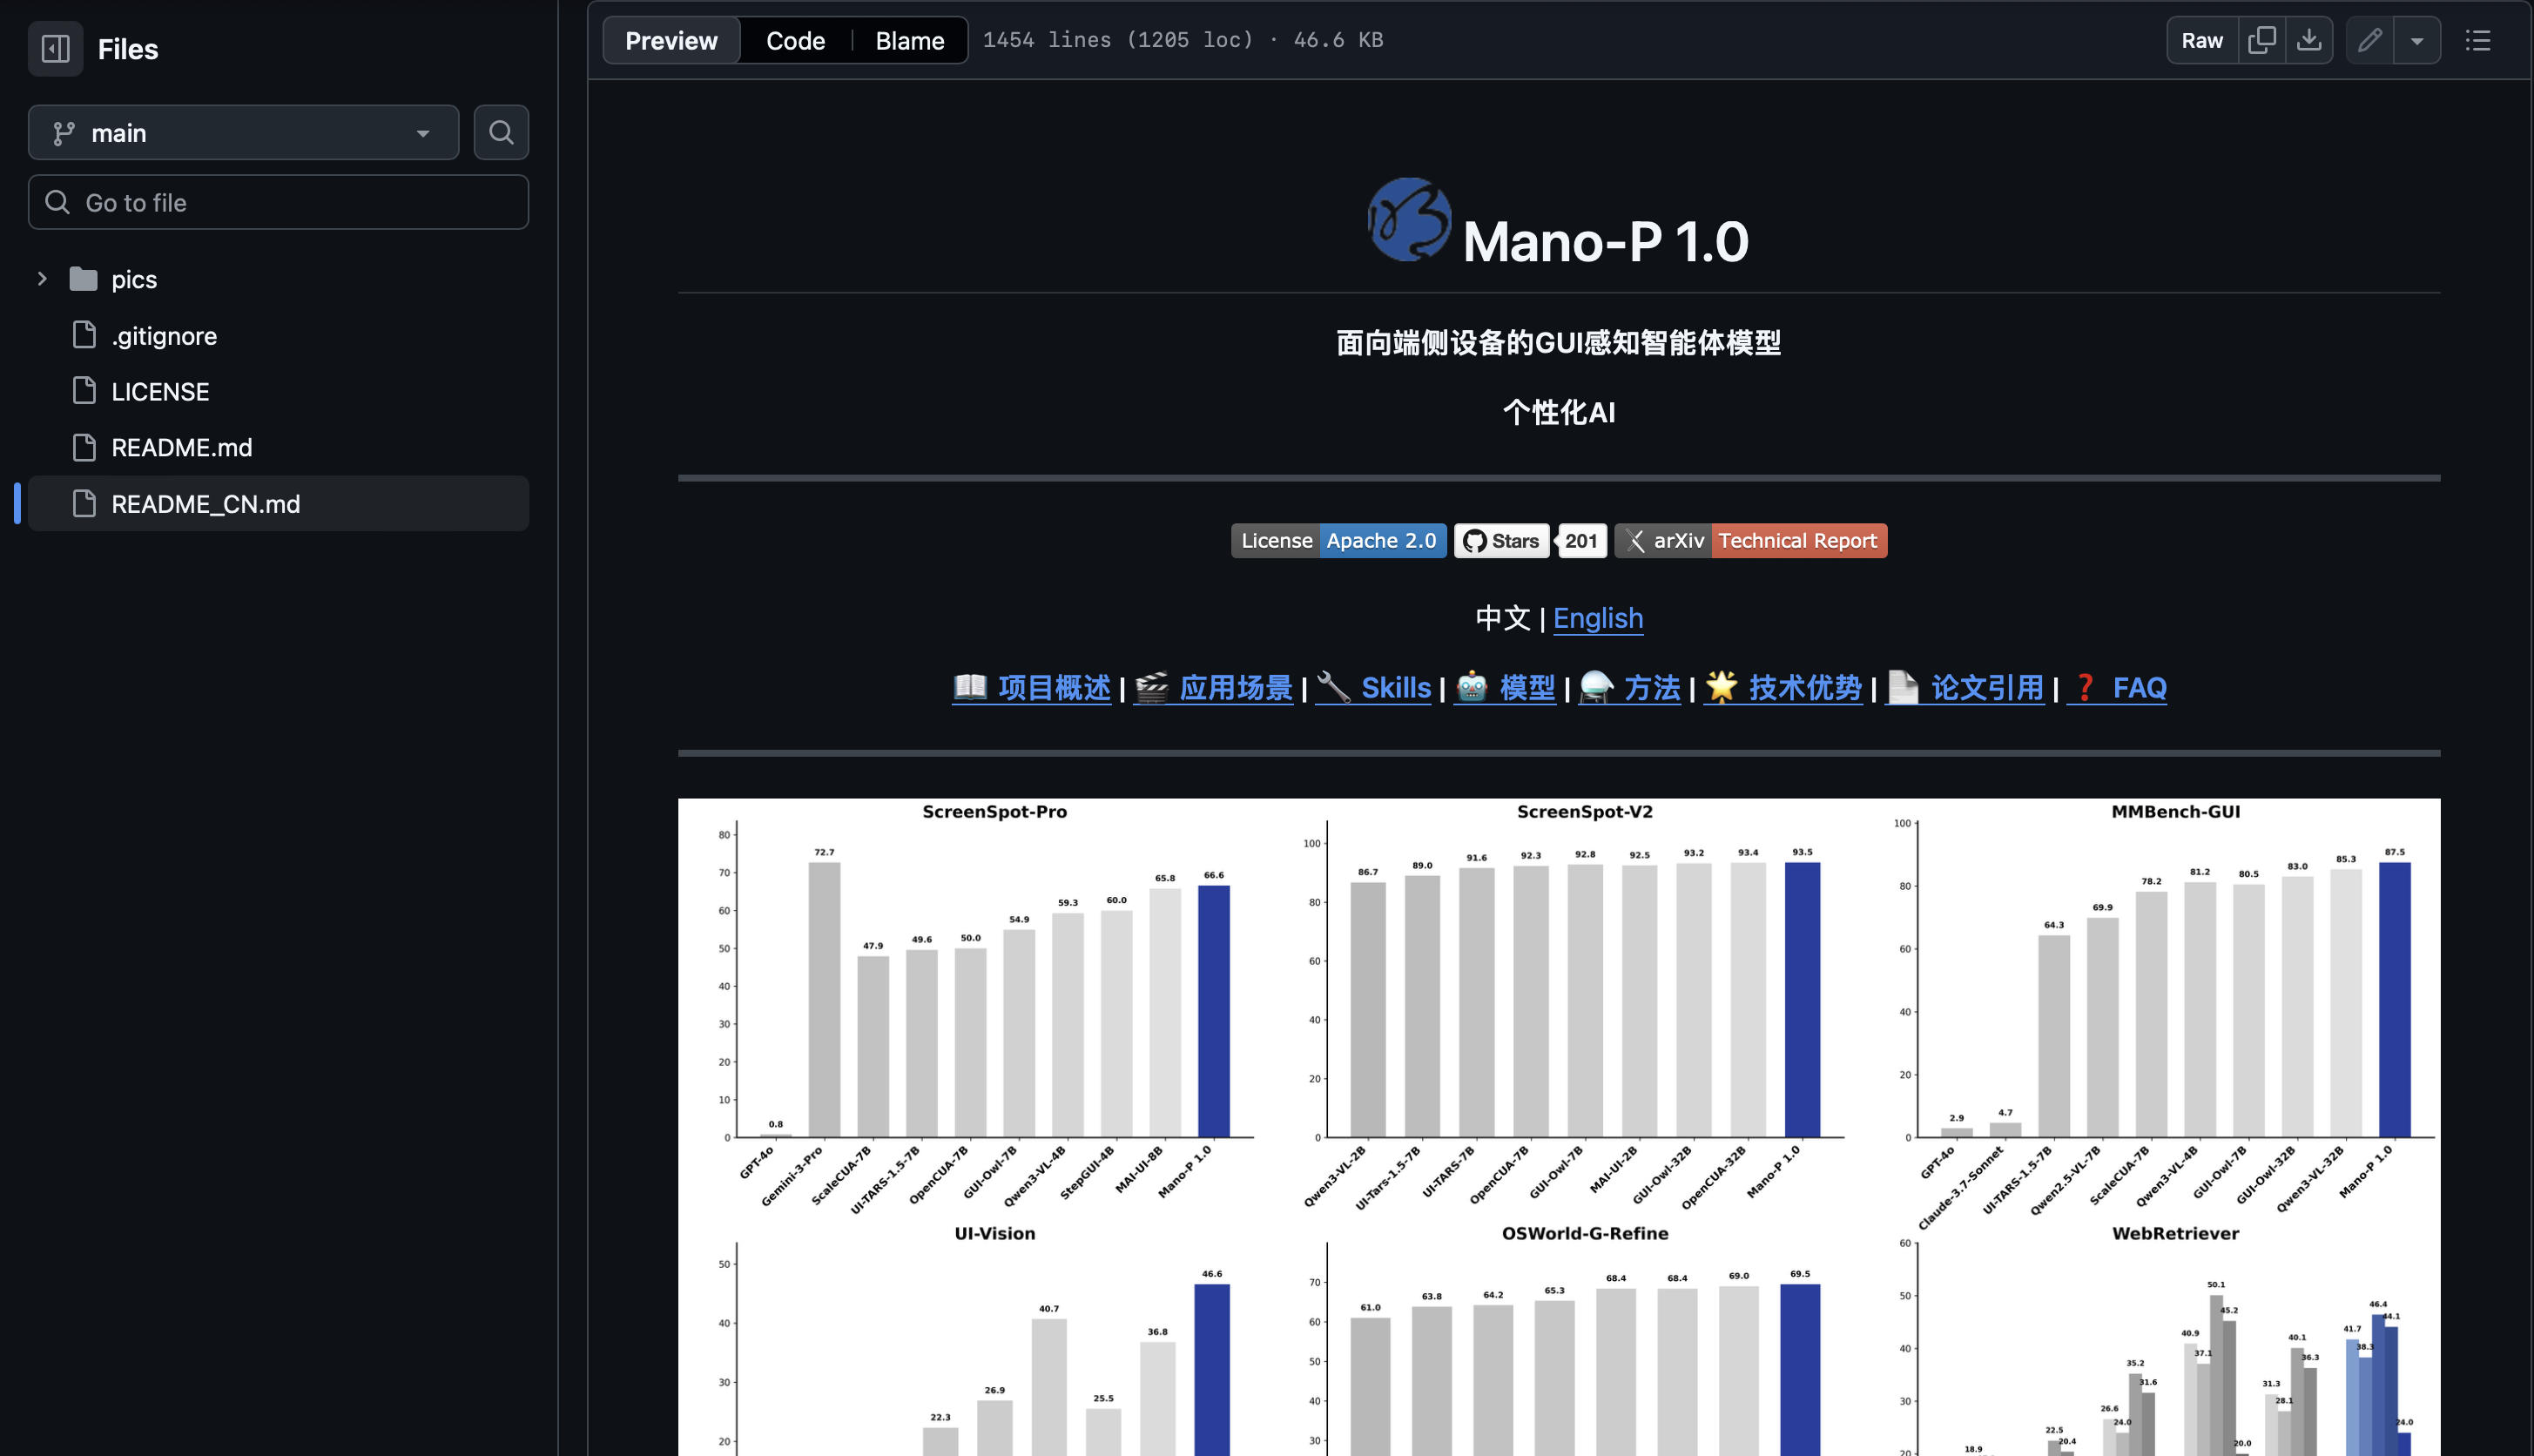The width and height of the screenshot is (2534, 1456).
Task: Click the GitHub Stars 201 badge
Action: pyautogui.click(x=1530, y=540)
